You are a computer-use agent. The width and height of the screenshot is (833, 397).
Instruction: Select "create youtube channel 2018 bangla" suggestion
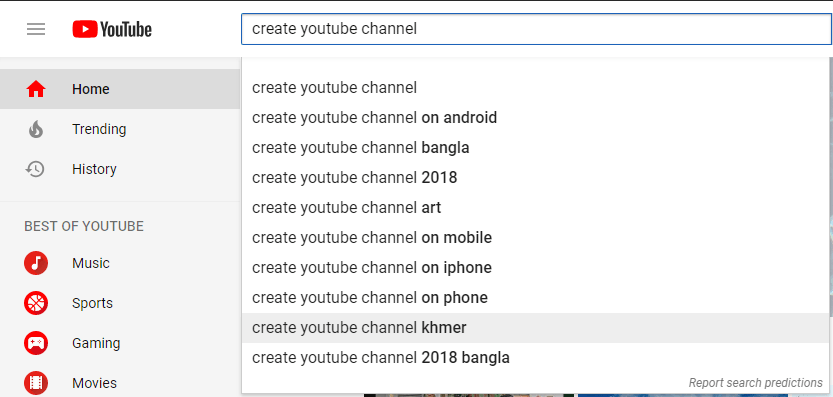(536, 358)
